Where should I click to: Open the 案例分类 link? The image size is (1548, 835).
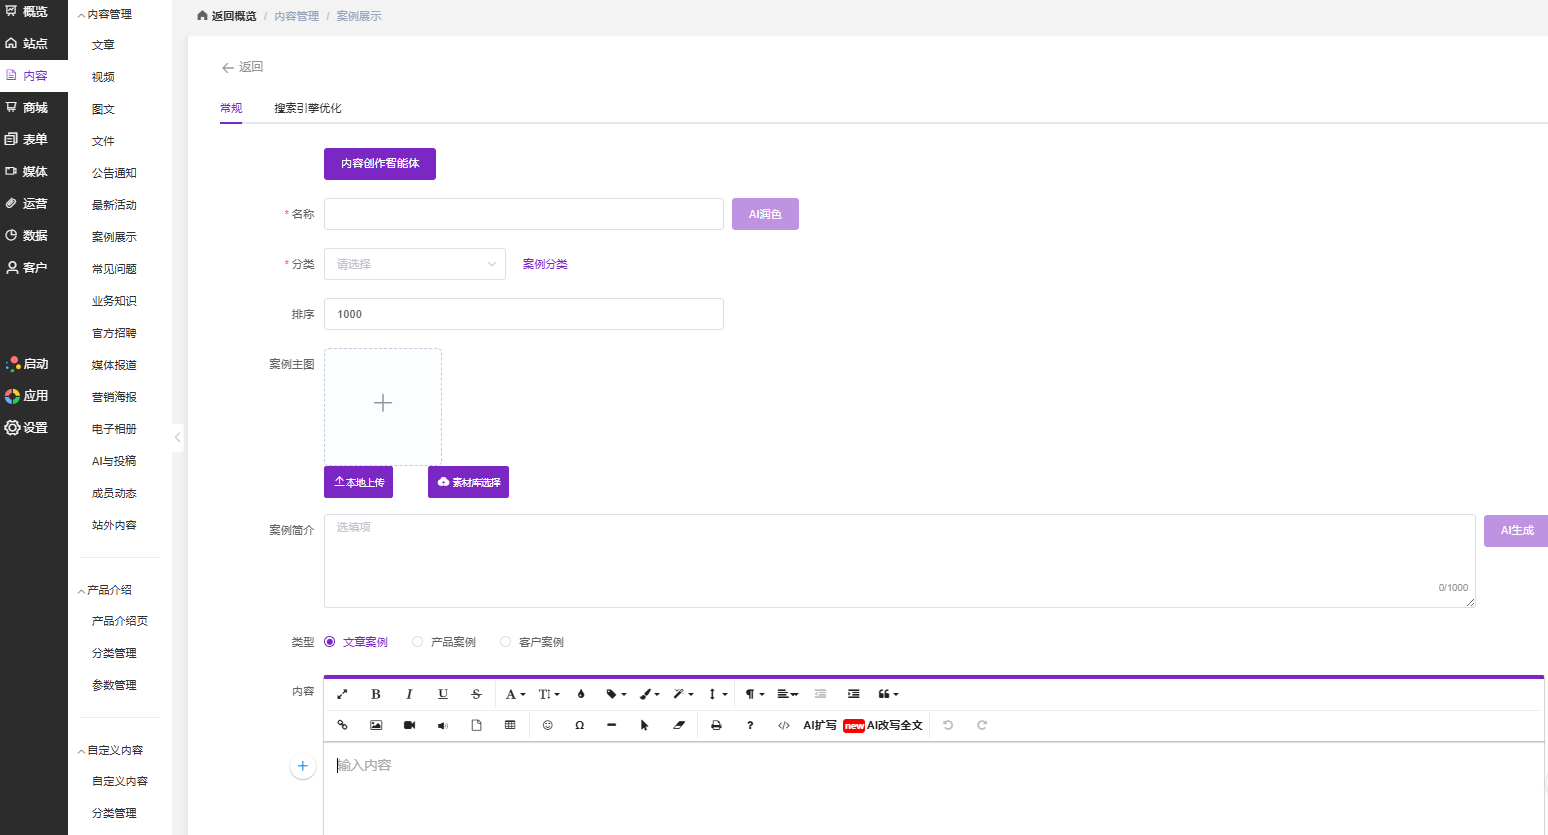pyautogui.click(x=545, y=264)
